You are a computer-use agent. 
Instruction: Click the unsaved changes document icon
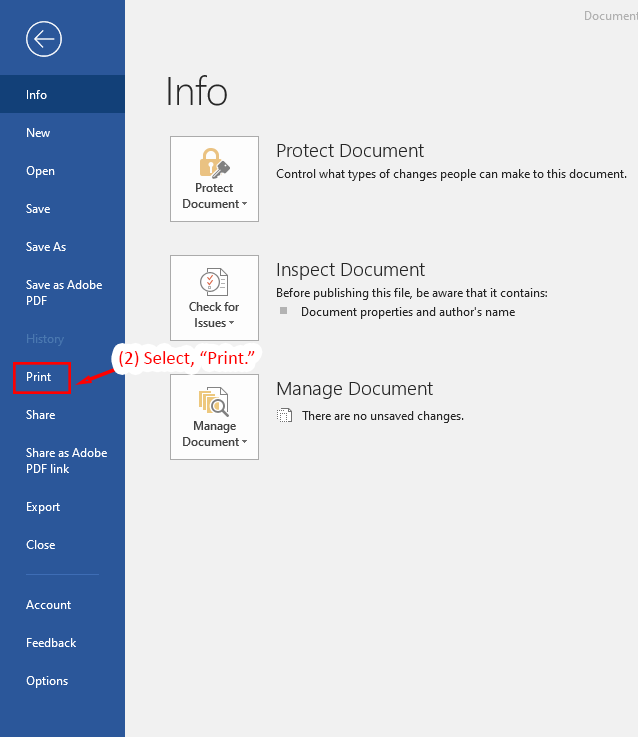coord(284,416)
